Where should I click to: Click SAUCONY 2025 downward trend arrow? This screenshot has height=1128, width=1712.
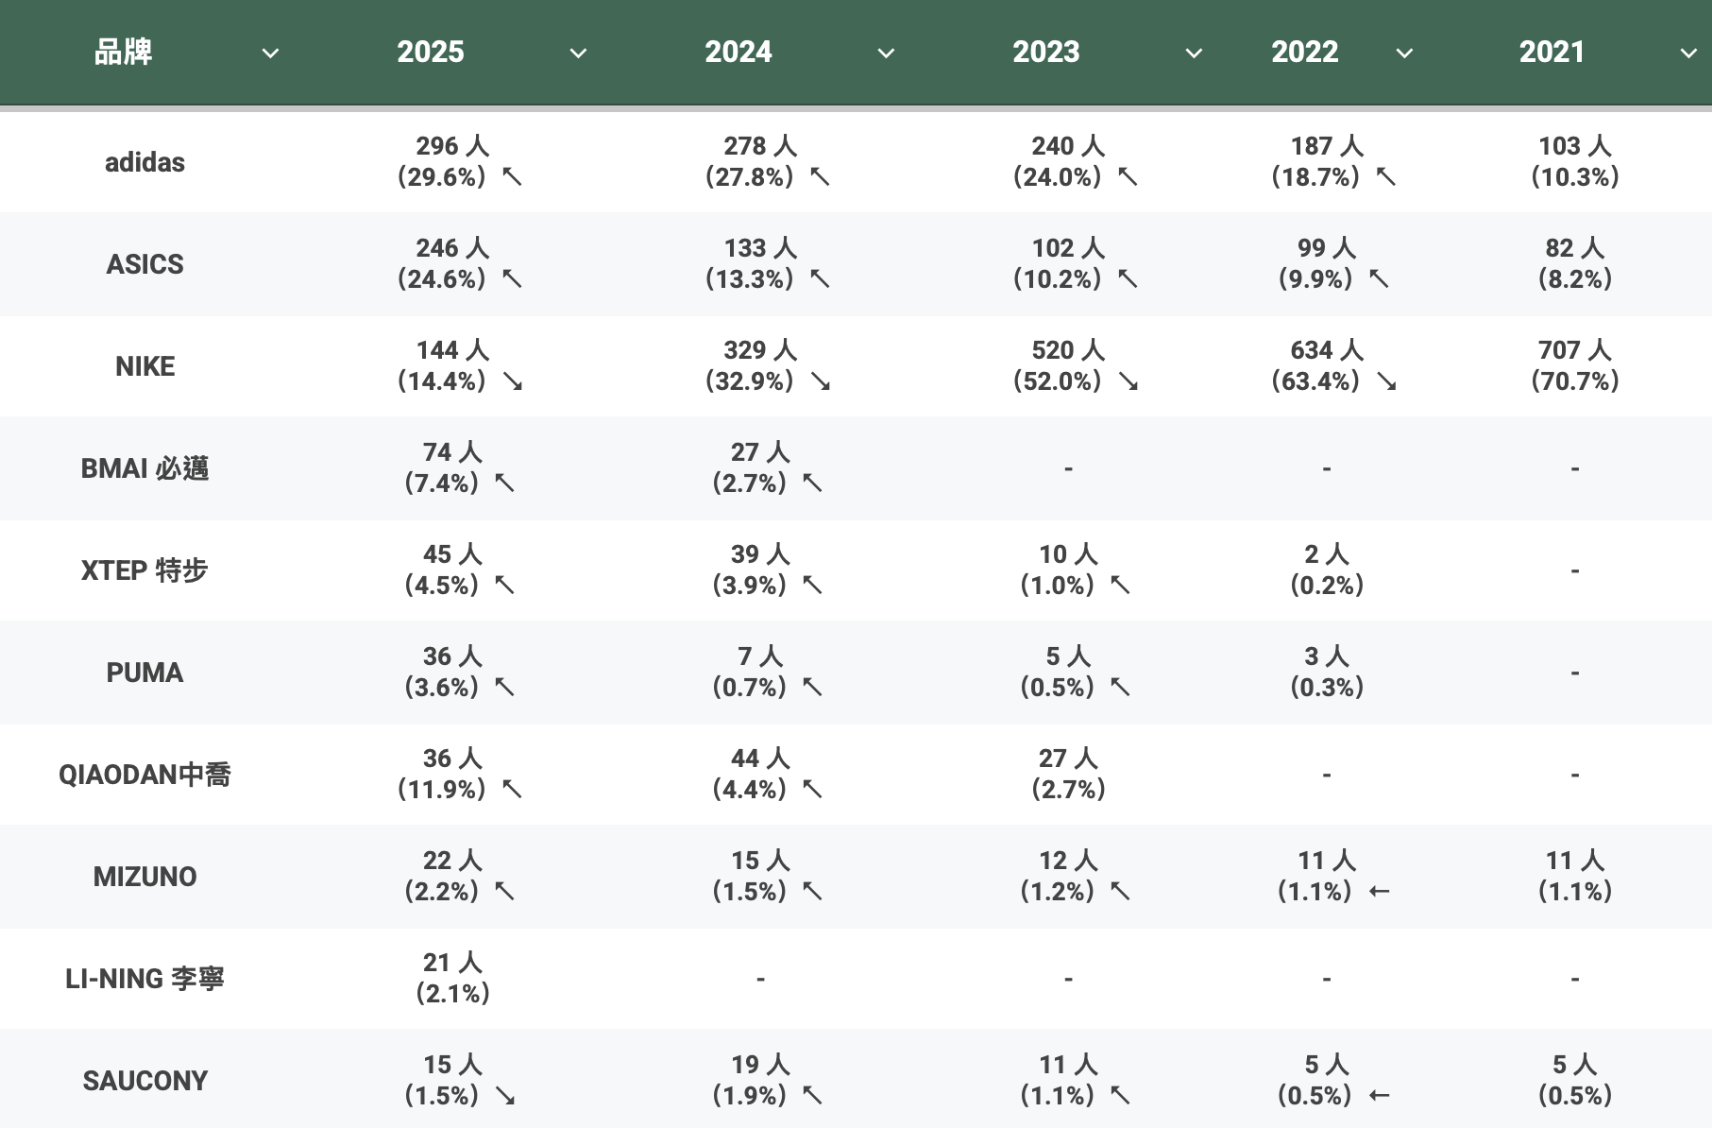(x=505, y=1096)
